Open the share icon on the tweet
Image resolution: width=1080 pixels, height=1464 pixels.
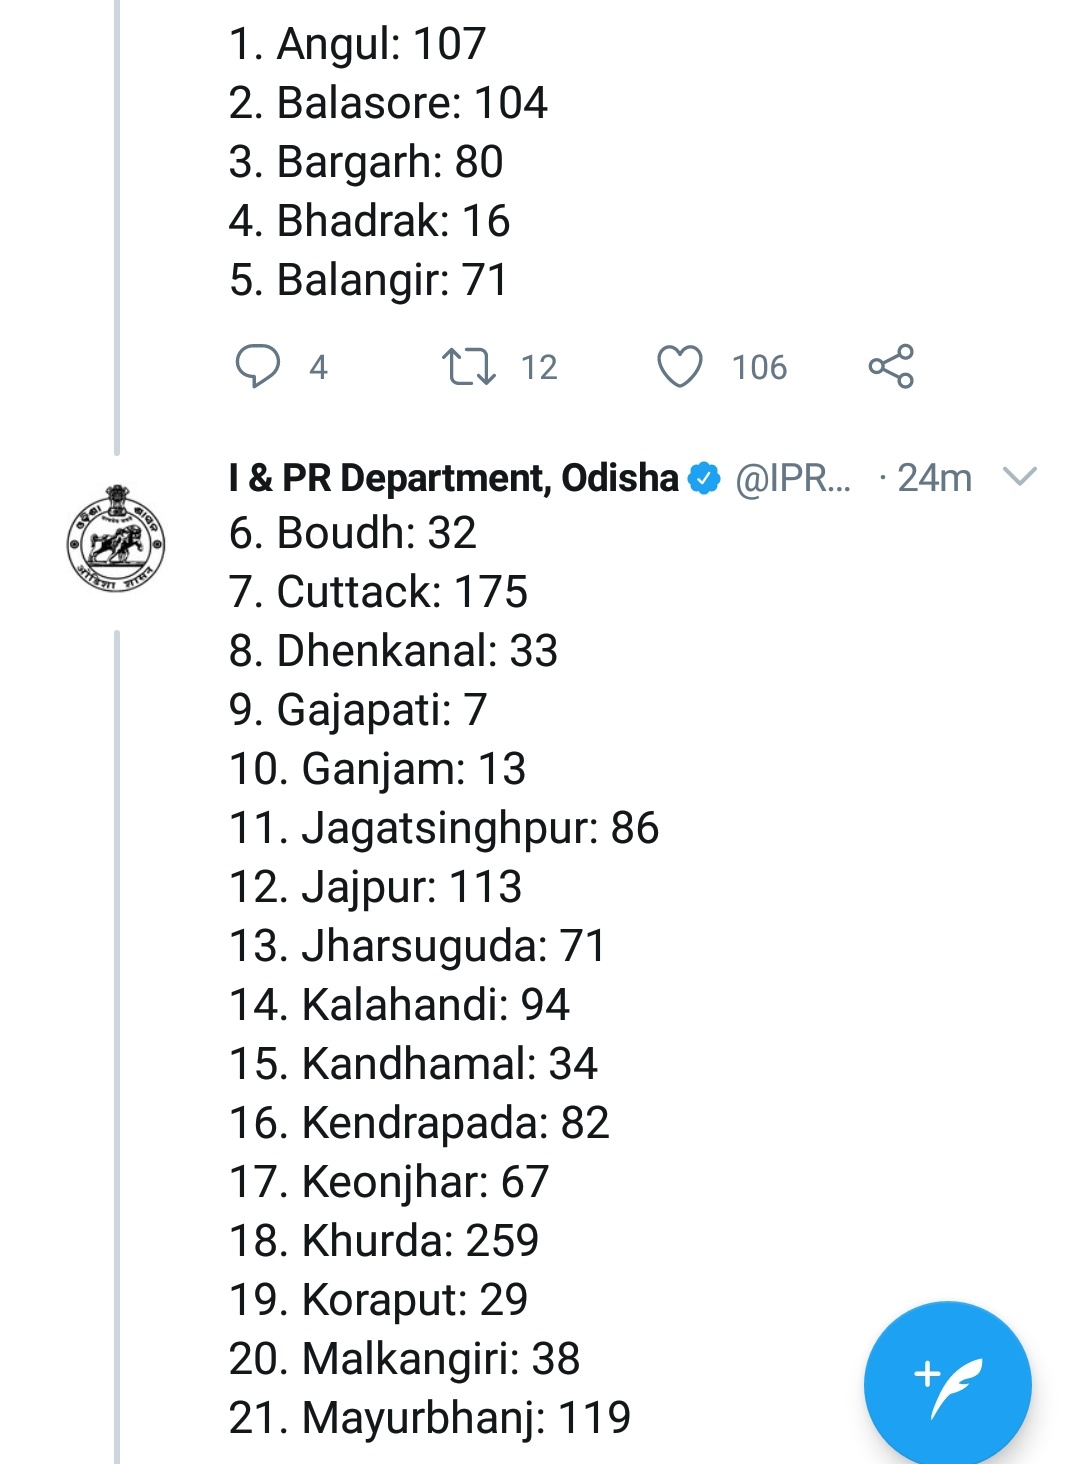(891, 366)
